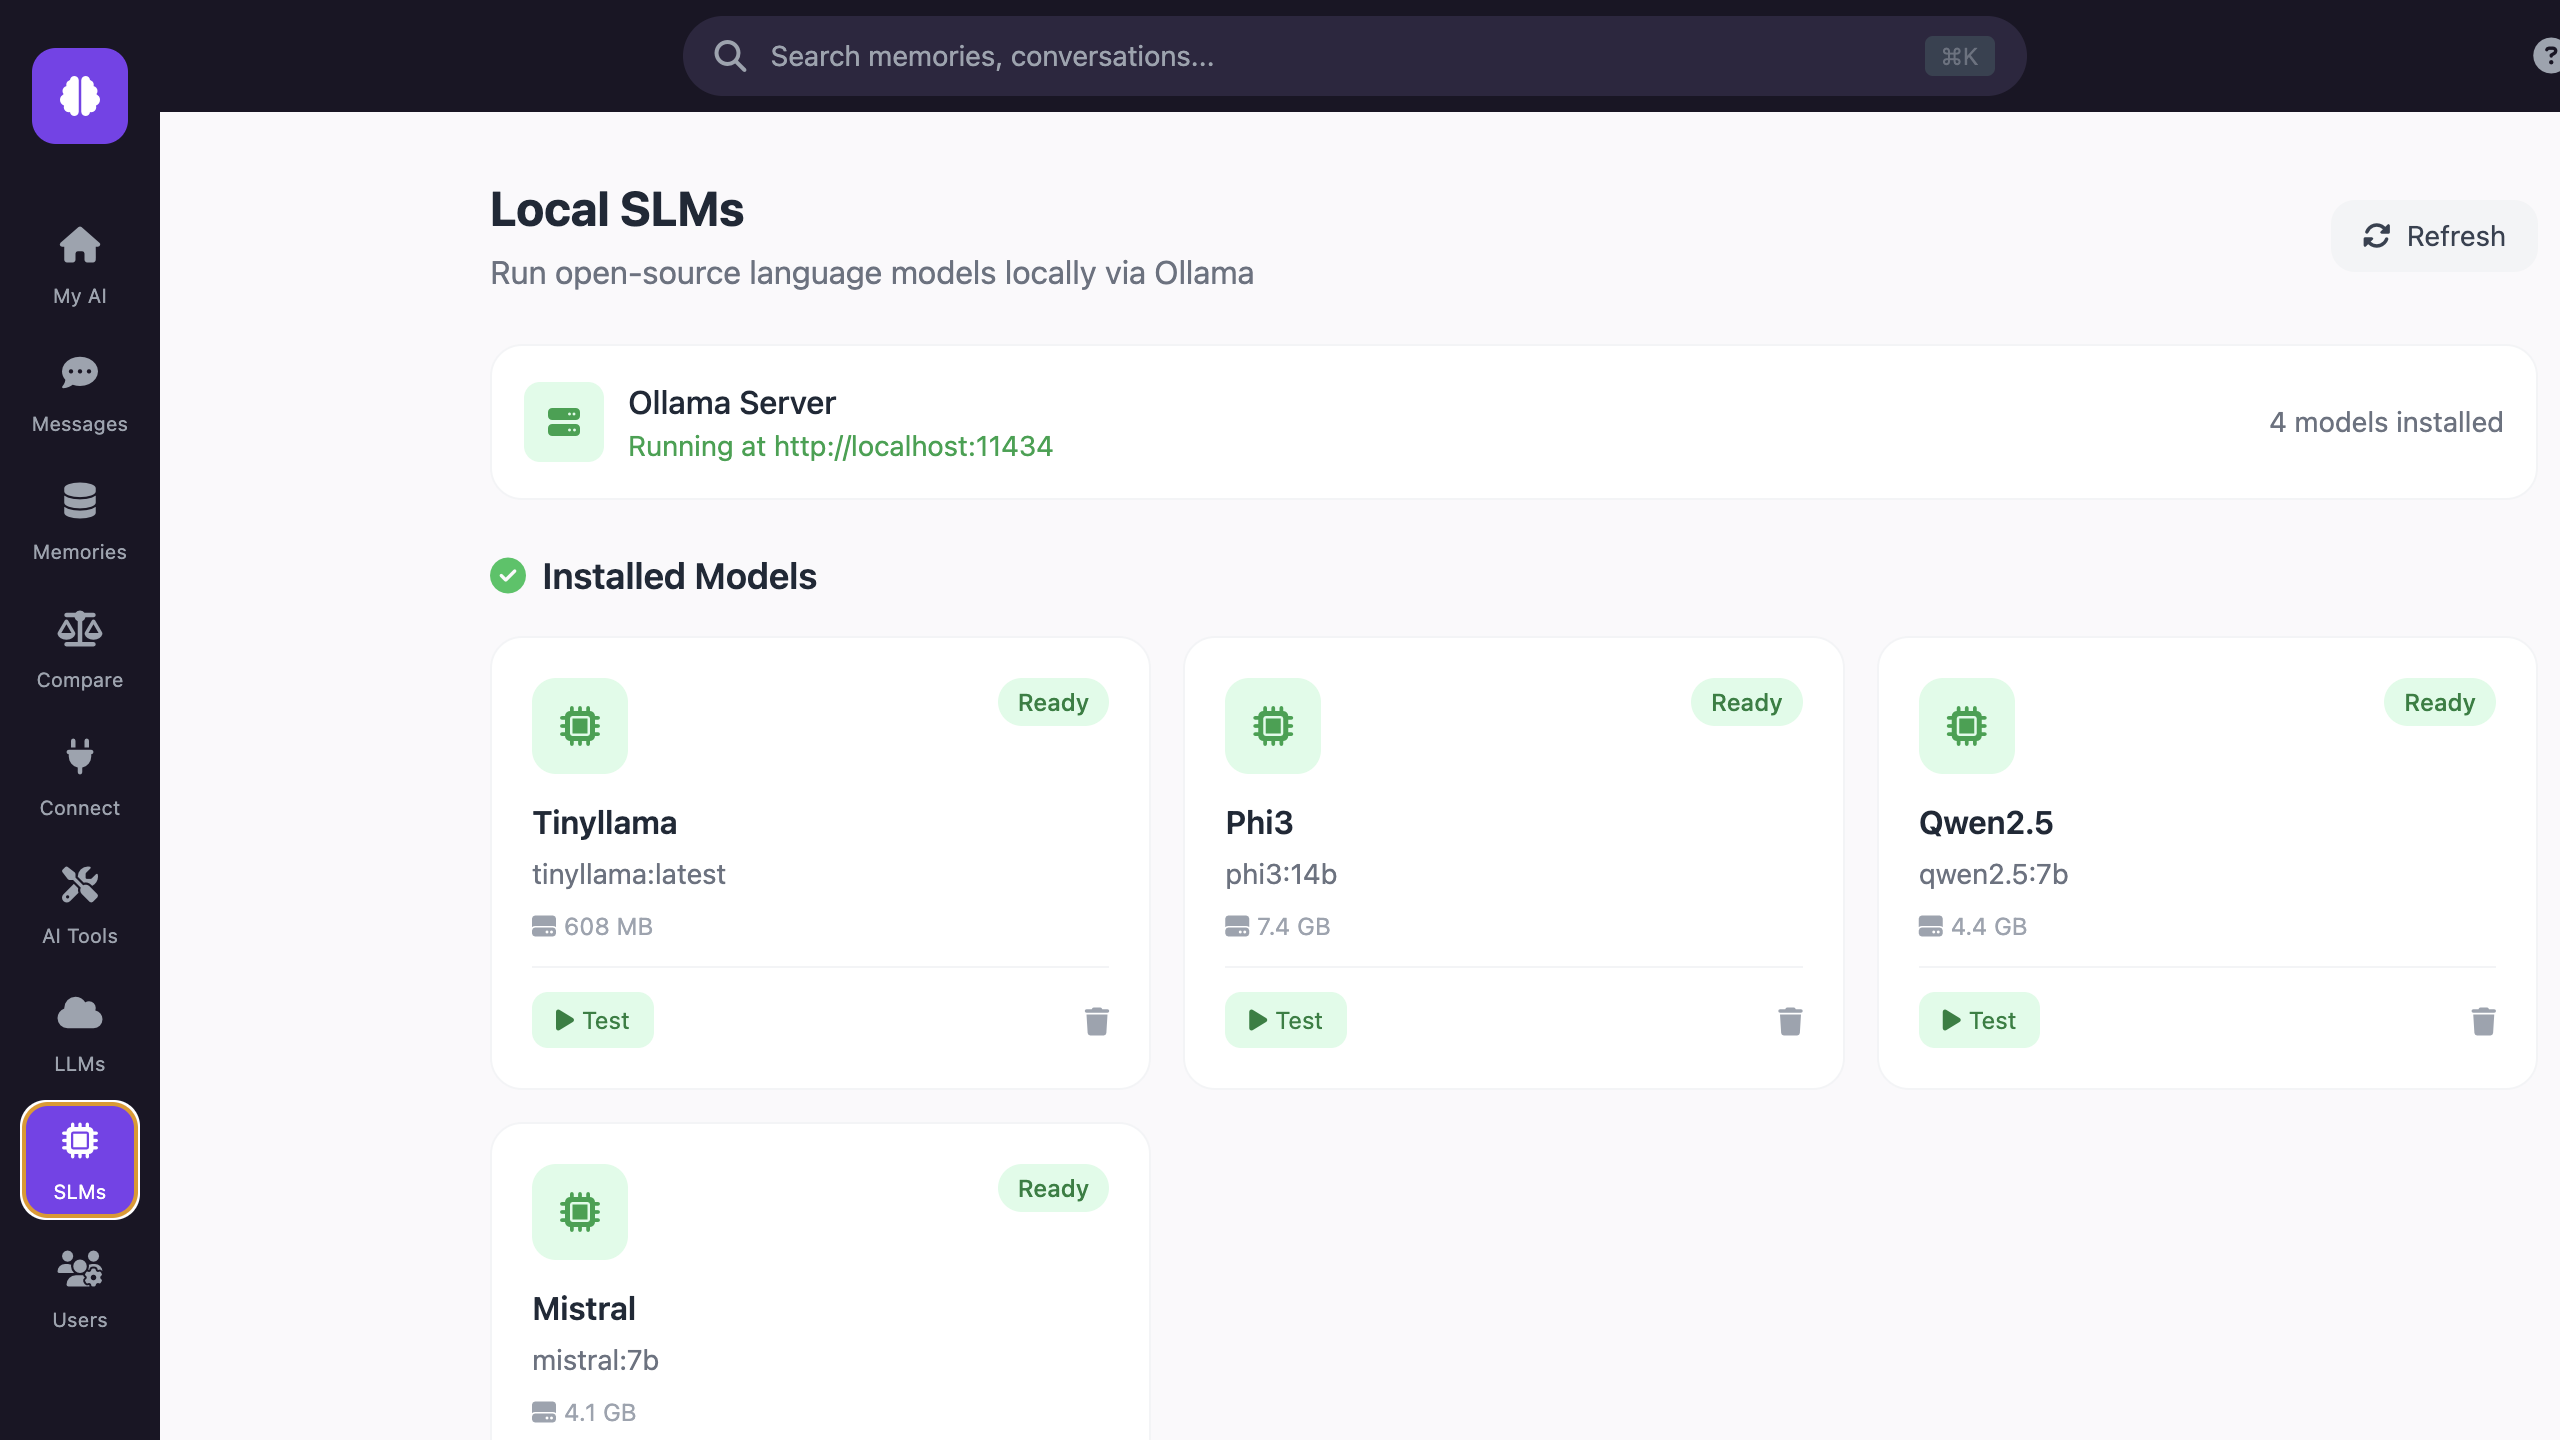Click the brain logo icon
The height and width of the screenshot is (1440, 2560).
coord(80,96)
